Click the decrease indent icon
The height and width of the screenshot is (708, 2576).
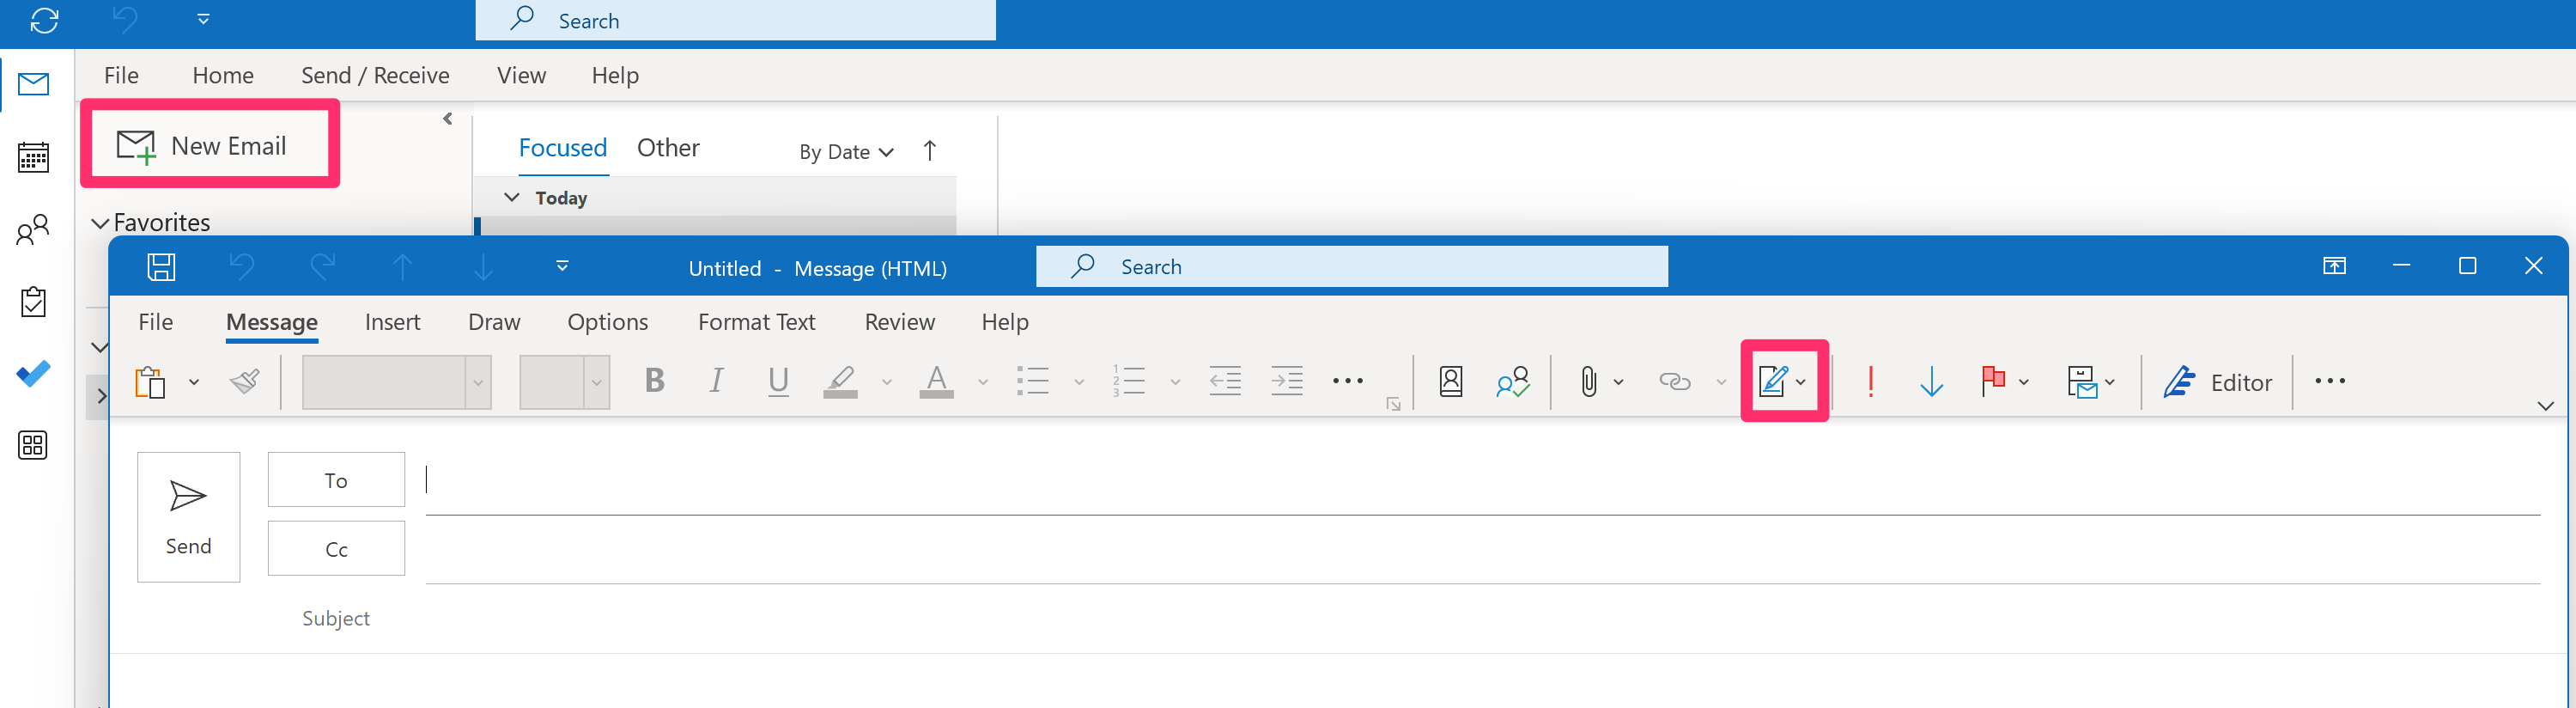coord(1225,381)
